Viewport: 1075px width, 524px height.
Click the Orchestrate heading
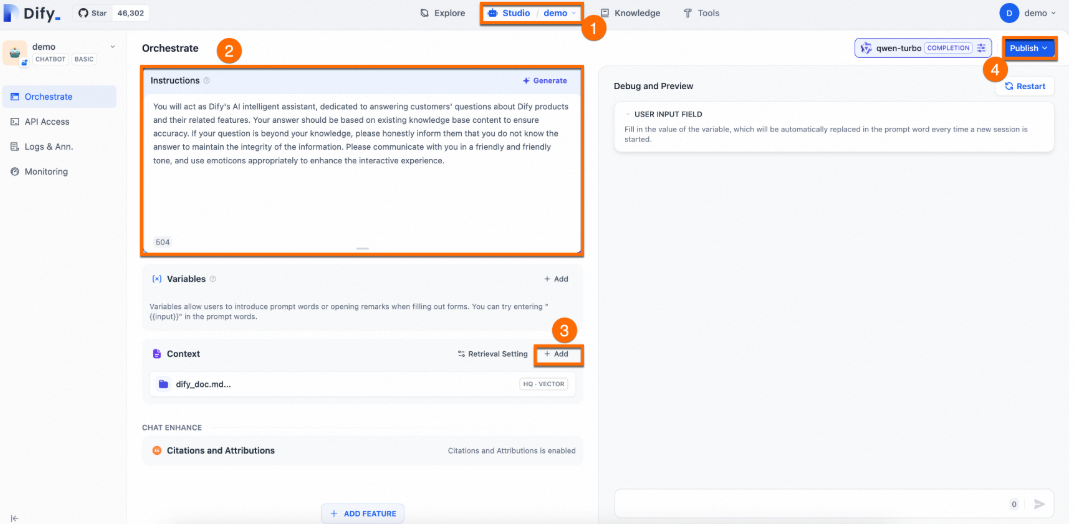170,48
